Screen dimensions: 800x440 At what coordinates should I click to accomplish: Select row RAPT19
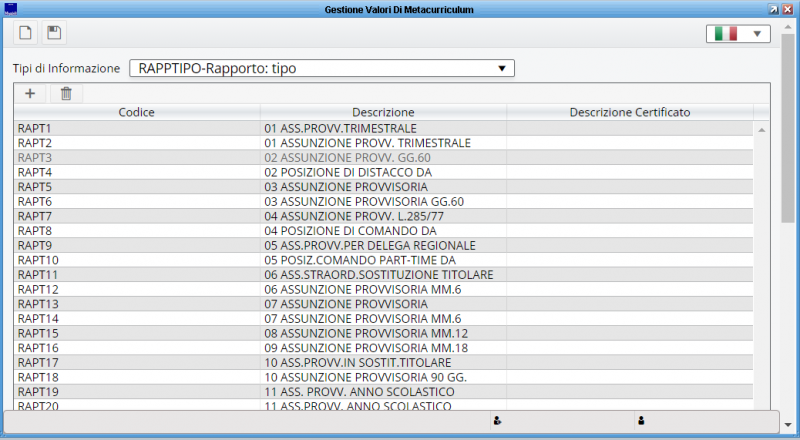click(384, 392)
